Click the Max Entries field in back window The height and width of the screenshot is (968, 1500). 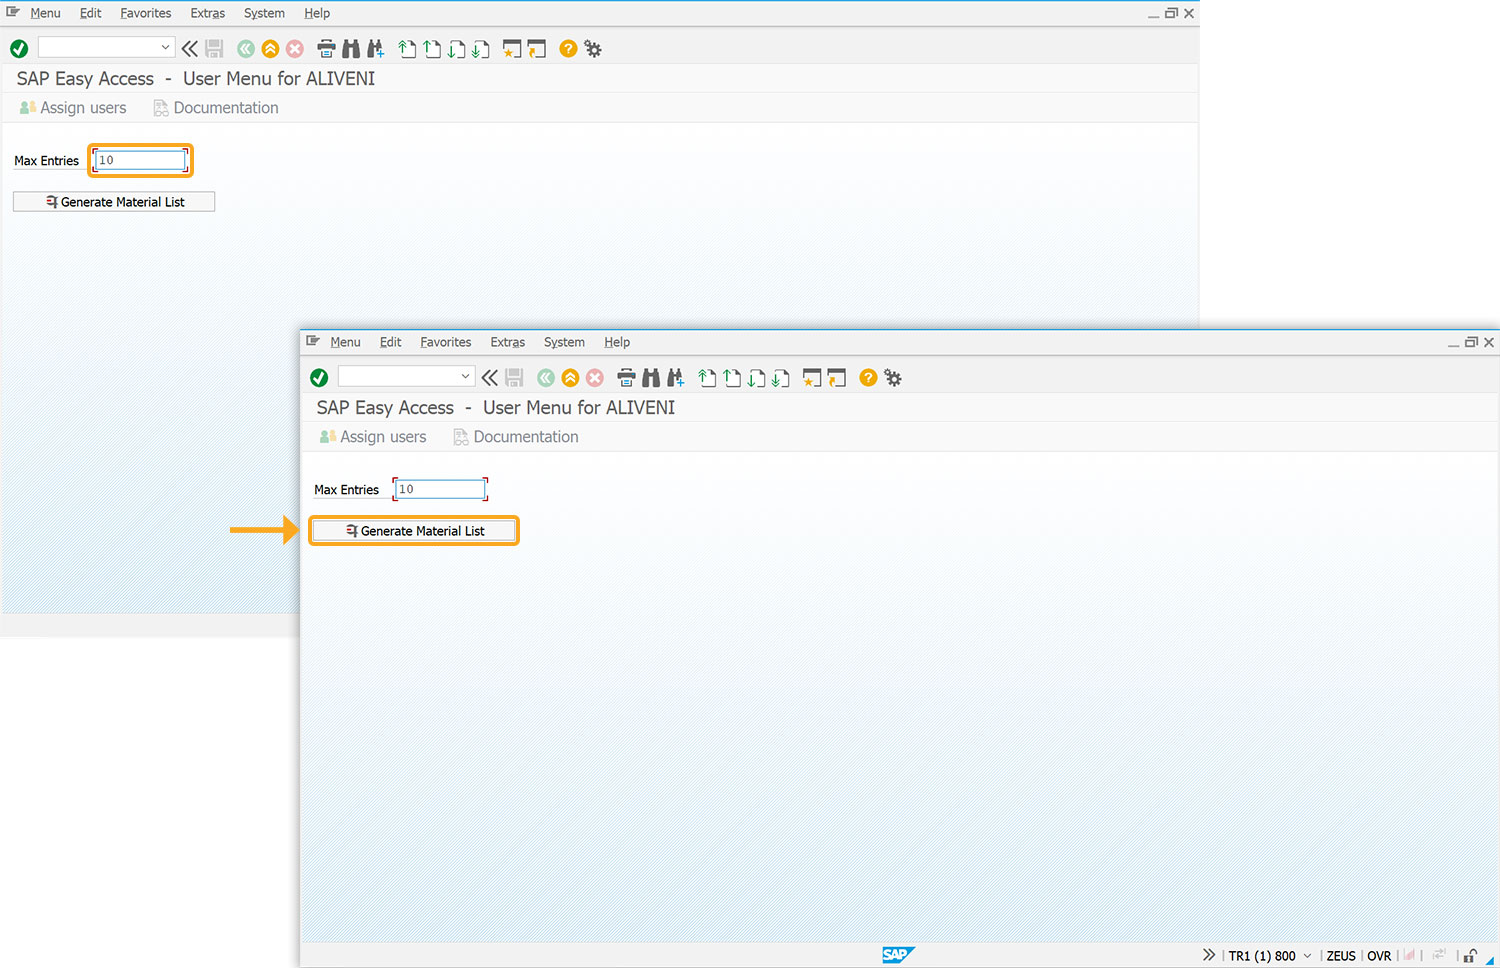tap(140, 160)
